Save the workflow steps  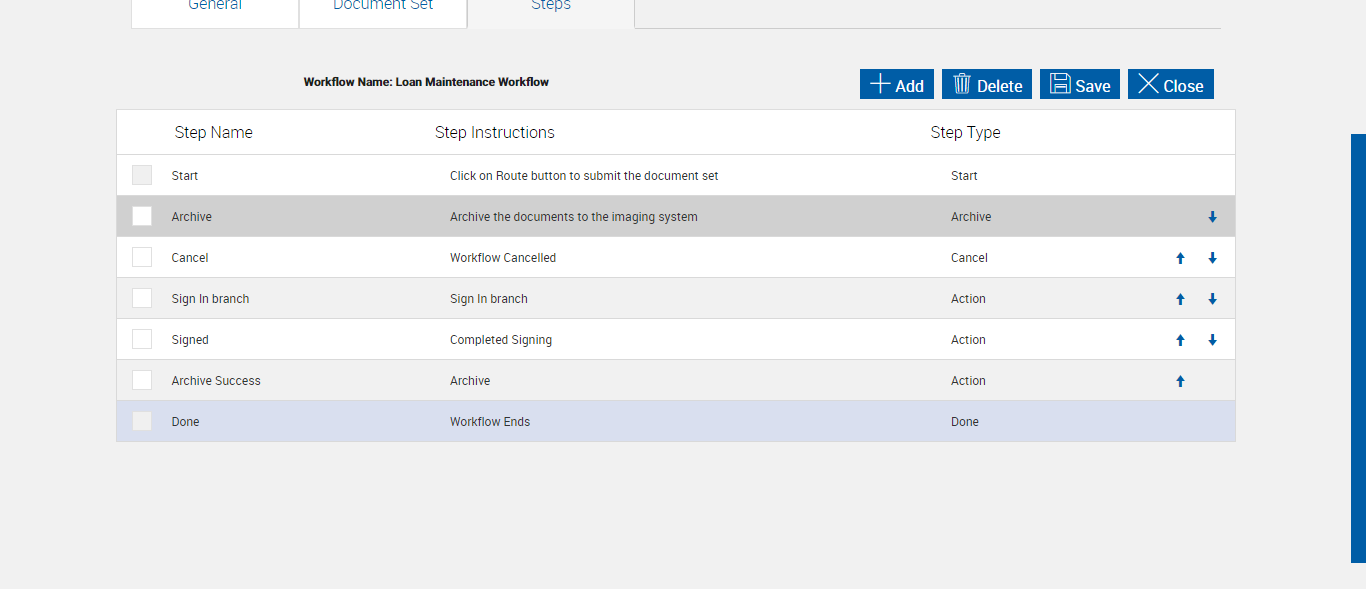(1080, 85)
